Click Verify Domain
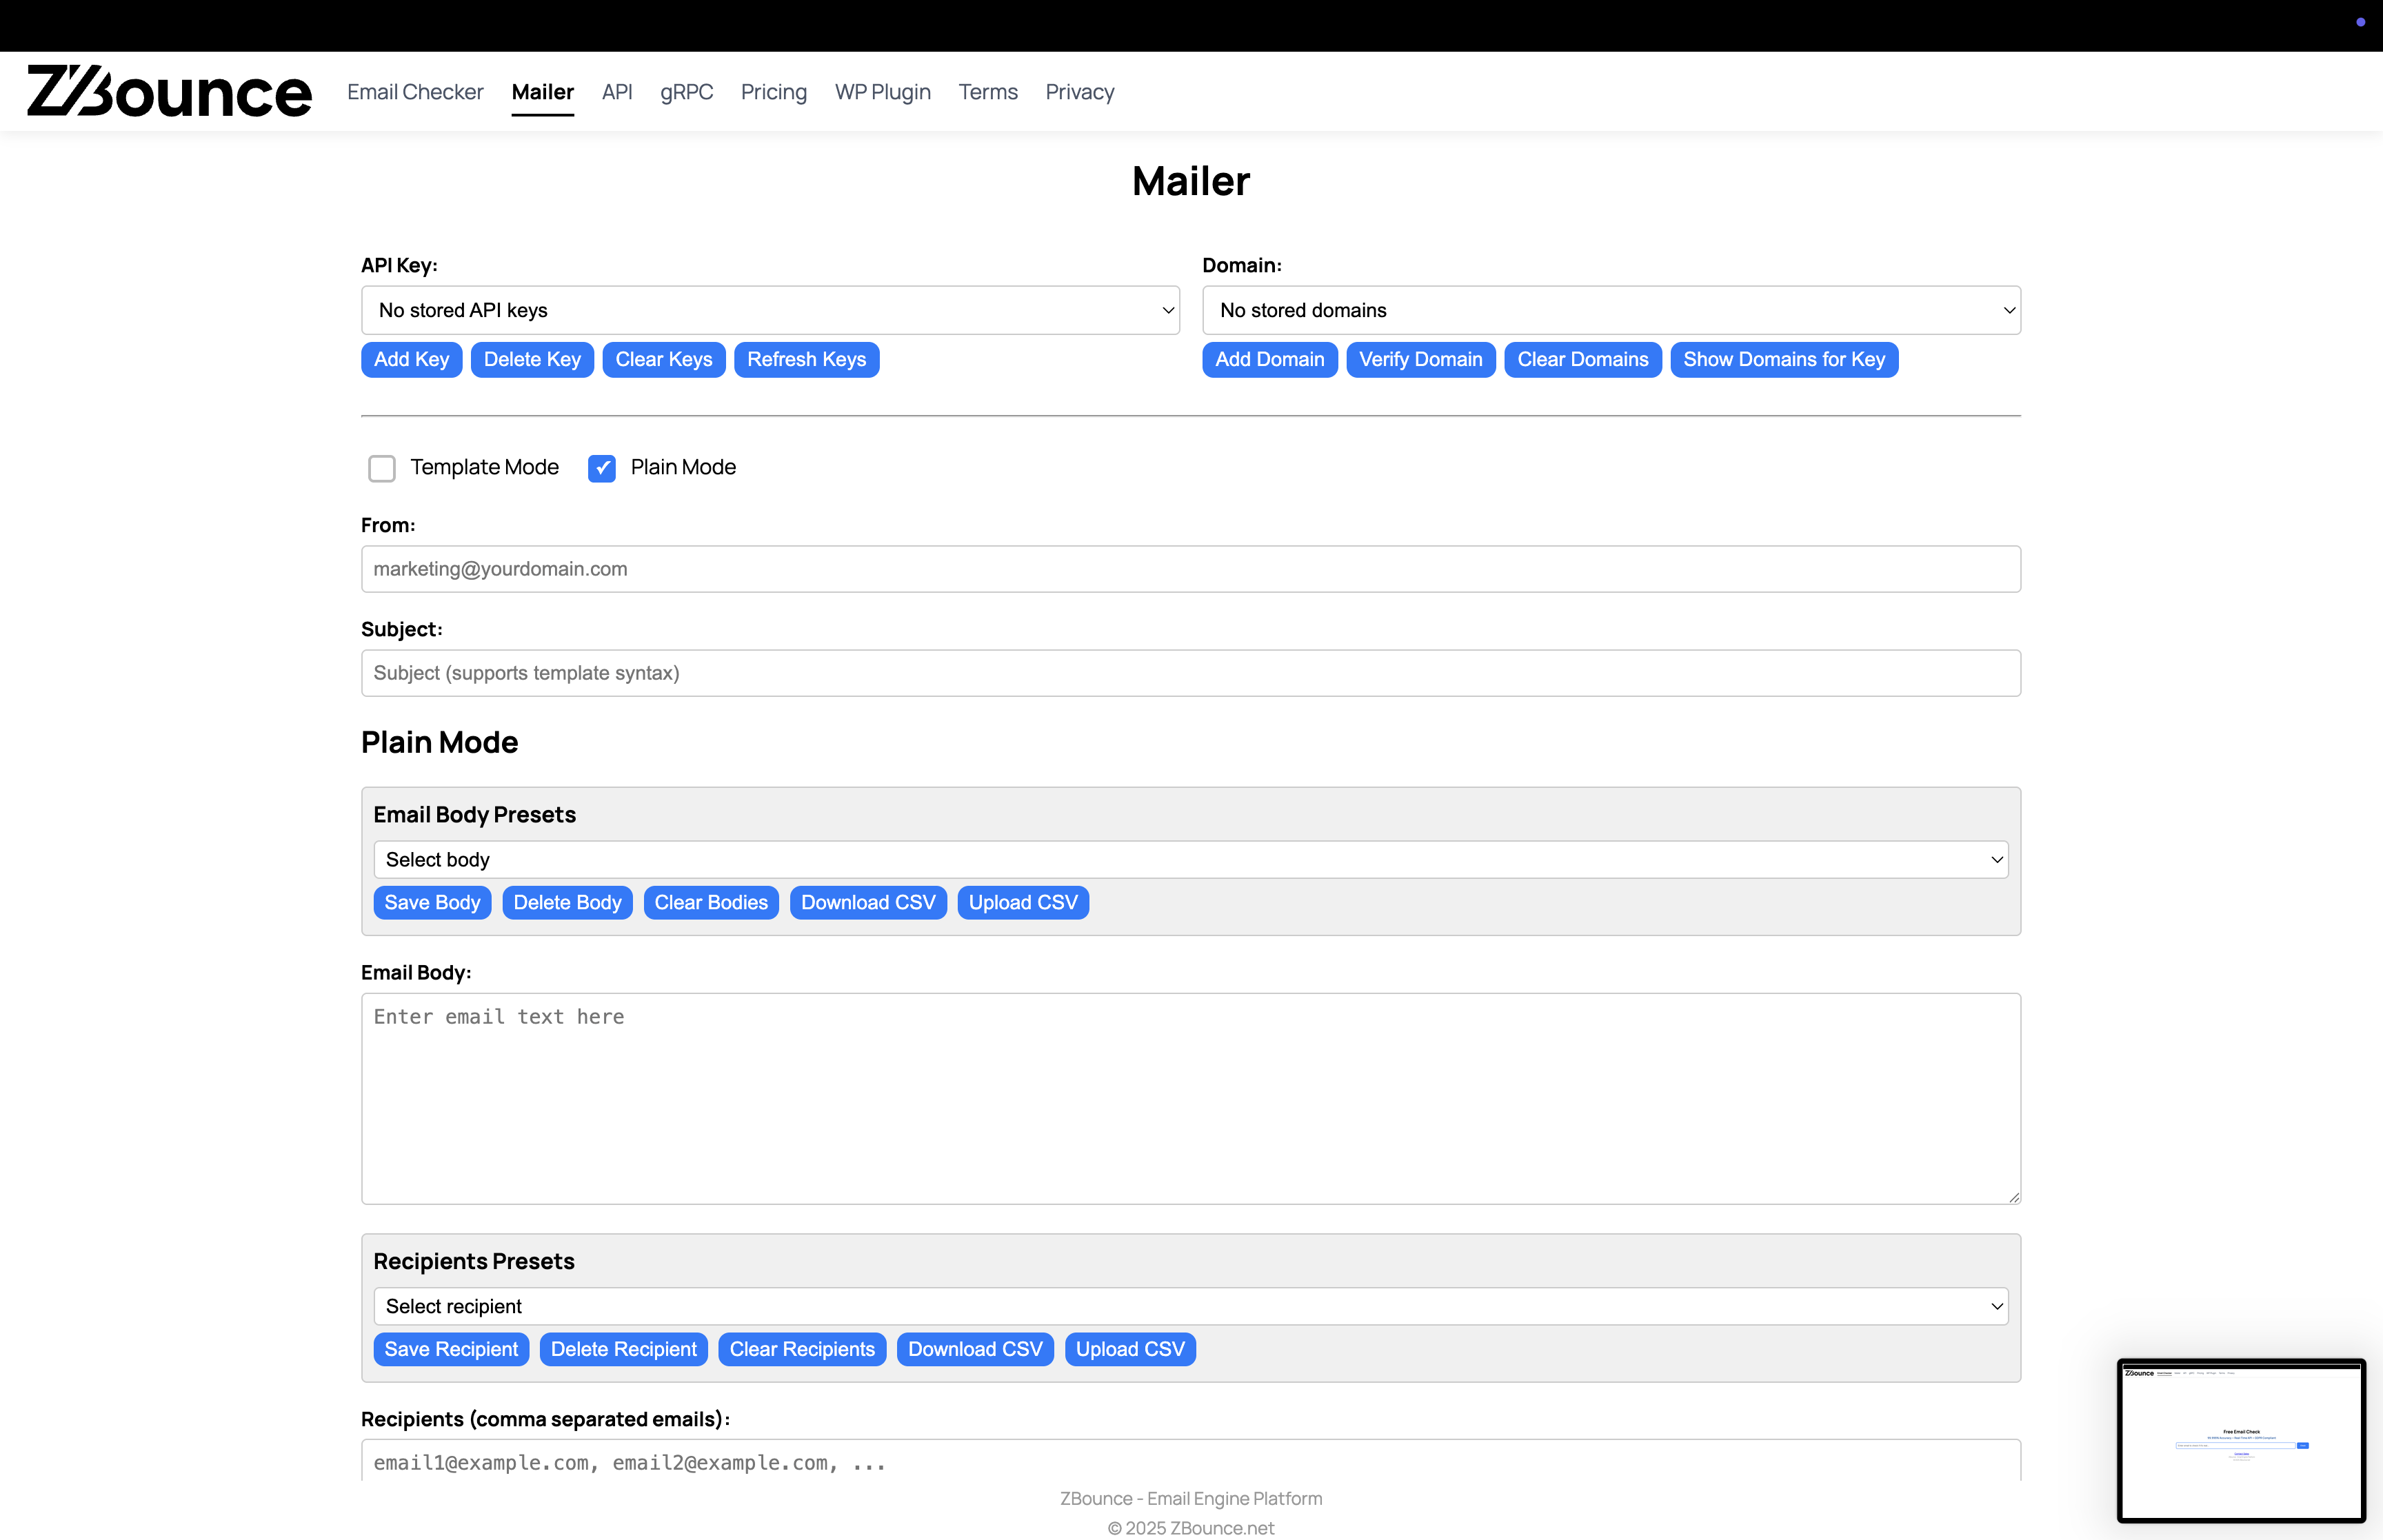This screenshot has height=1540, width=2383. pos(1421,360)
